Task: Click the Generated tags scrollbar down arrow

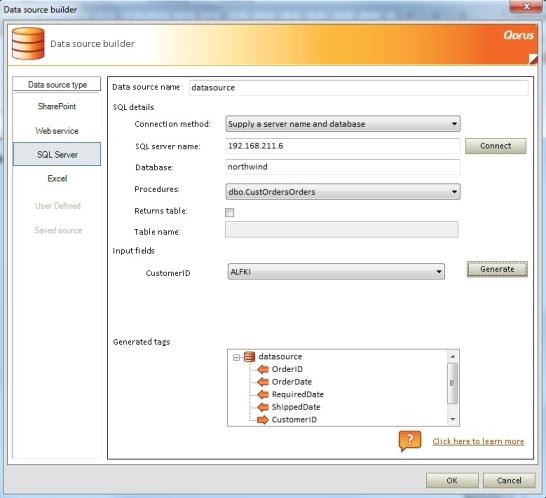Action: (453, 419)
